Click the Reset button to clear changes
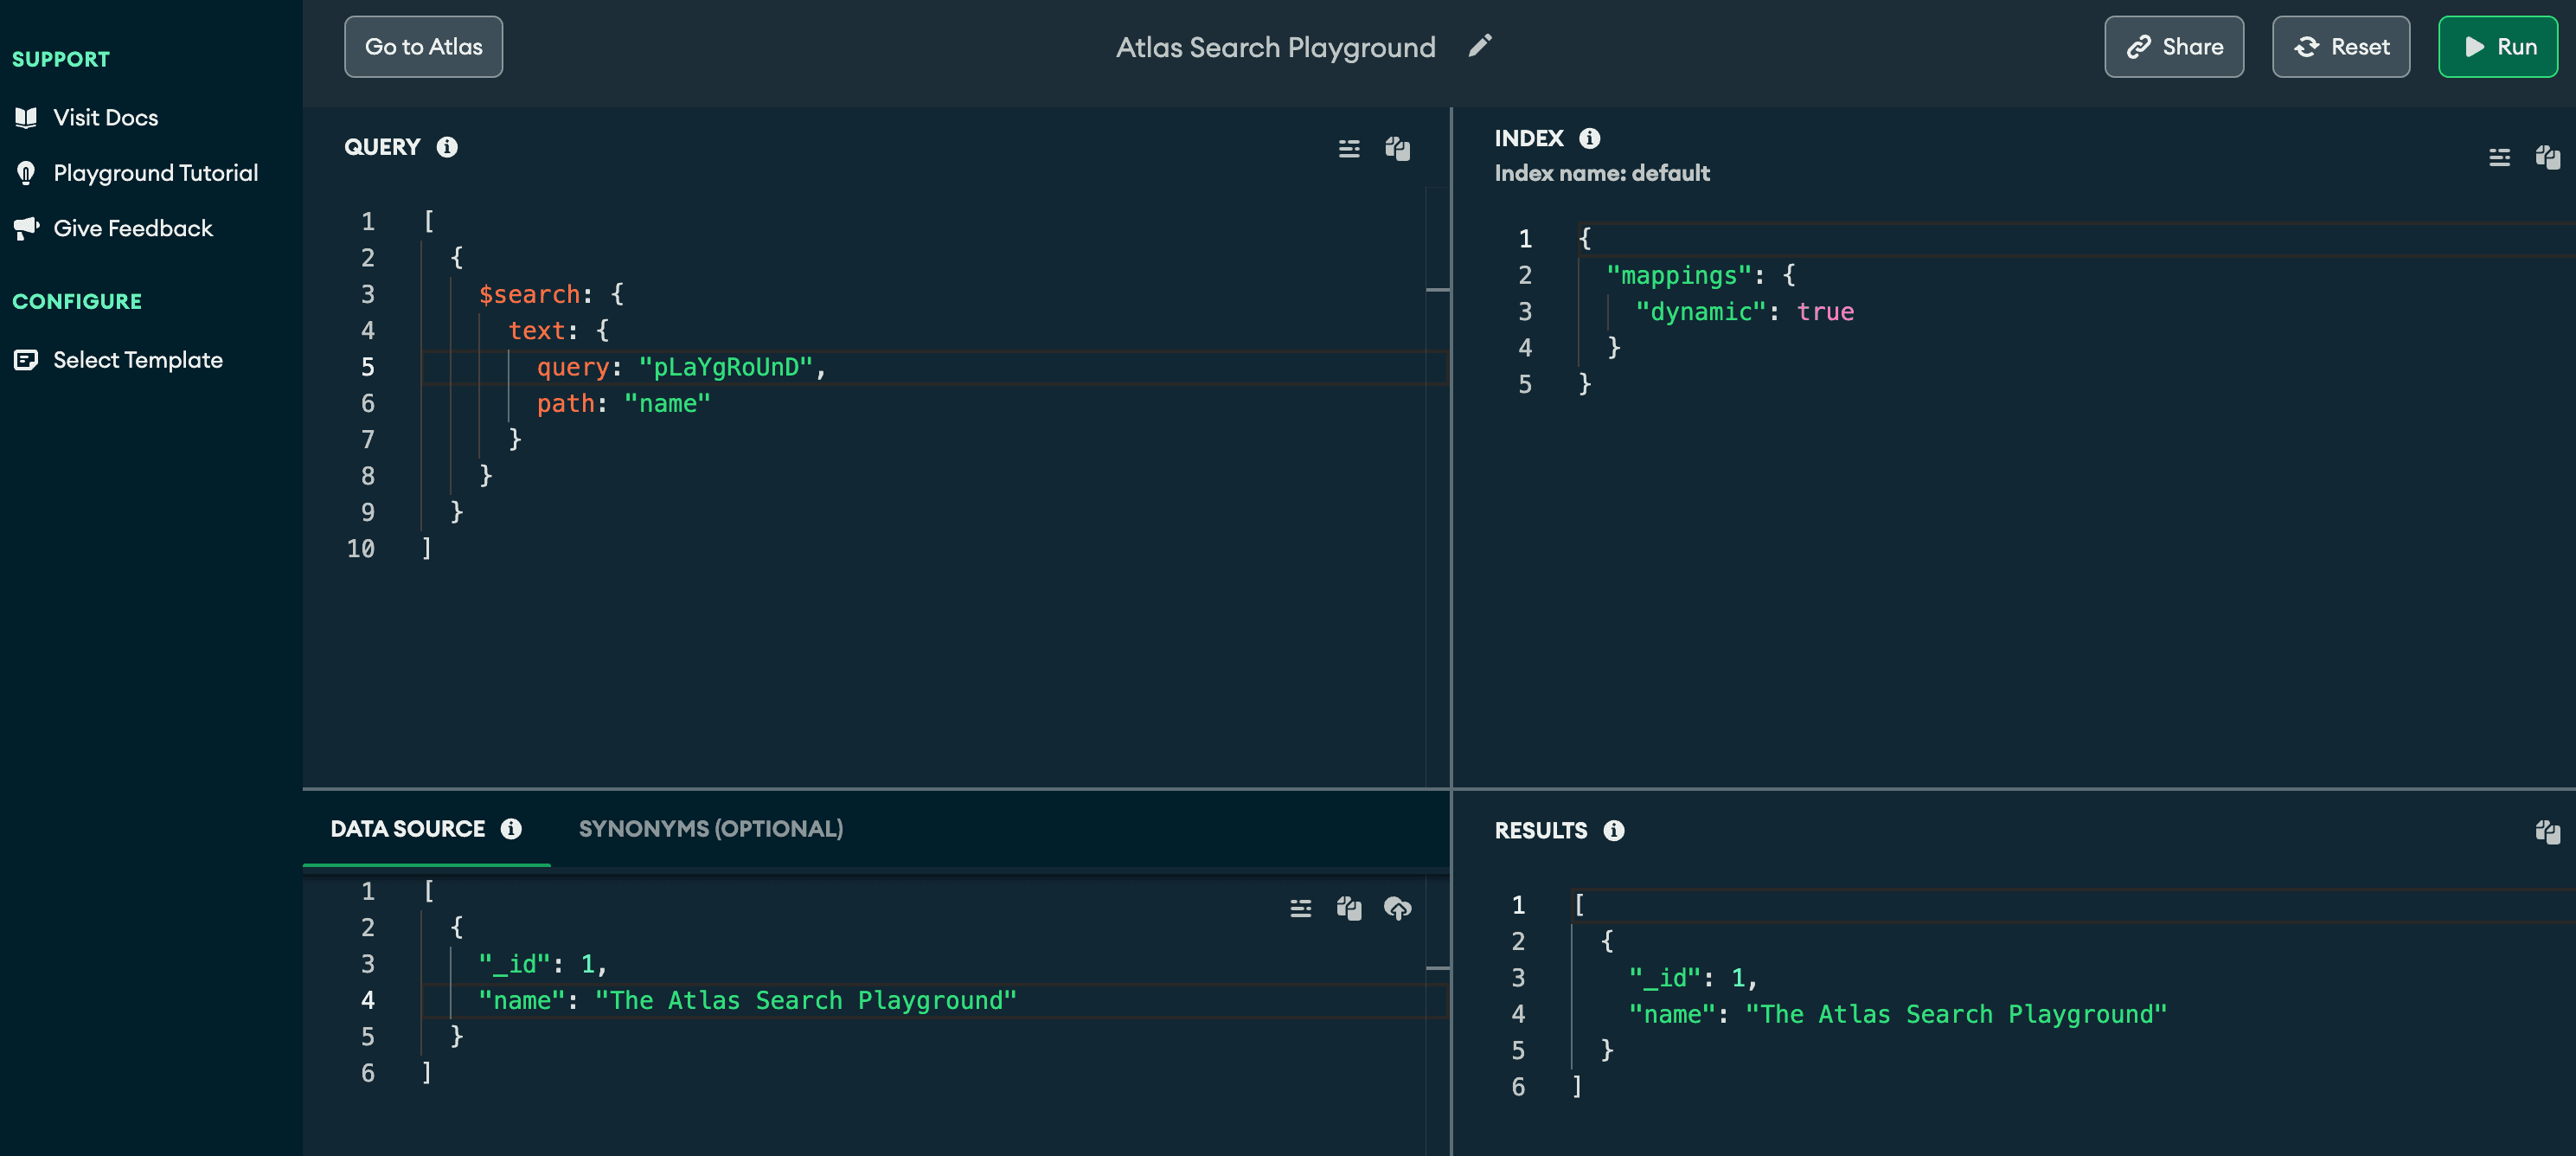The height and width of the screenshot is (1156, 2576). pyautogui.click(x=2341, y=44)
